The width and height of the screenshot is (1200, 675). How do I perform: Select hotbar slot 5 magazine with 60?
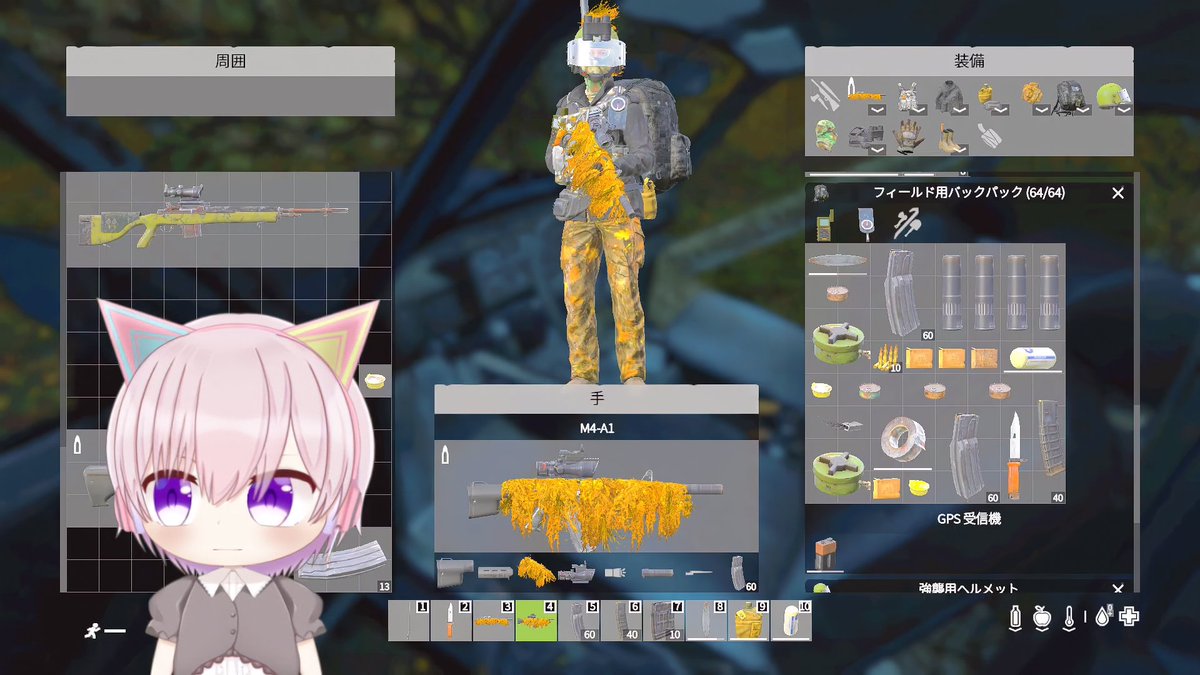click(578, 620)
